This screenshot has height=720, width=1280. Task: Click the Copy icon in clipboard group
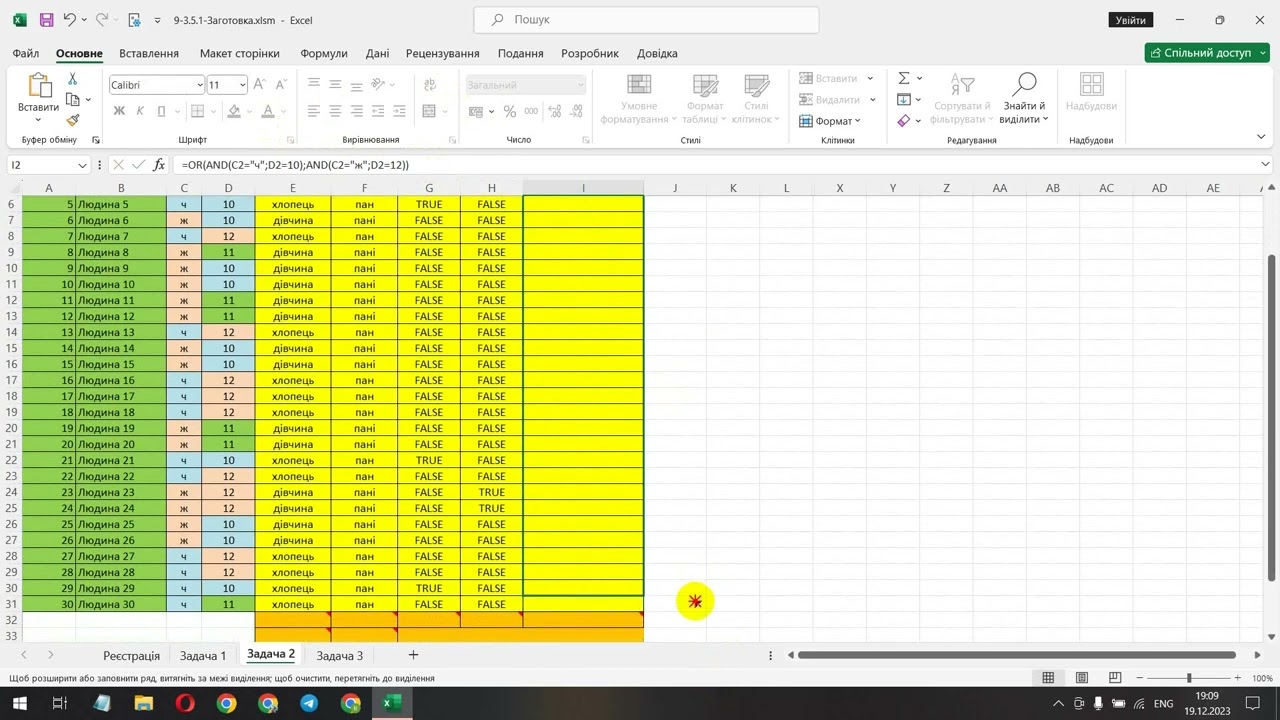72,99
